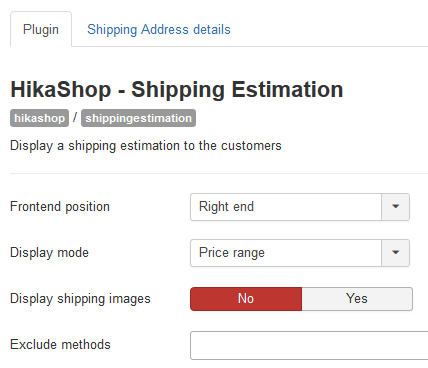Open the Price range display mode dropdown
This screenshot has width=428, height=368.
coord(300,253)
